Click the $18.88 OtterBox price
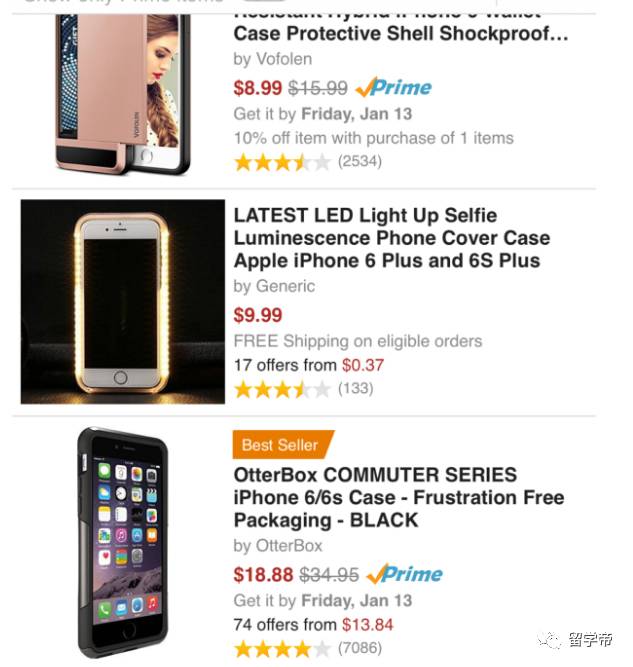633x667 pixels. pos(263,575)
